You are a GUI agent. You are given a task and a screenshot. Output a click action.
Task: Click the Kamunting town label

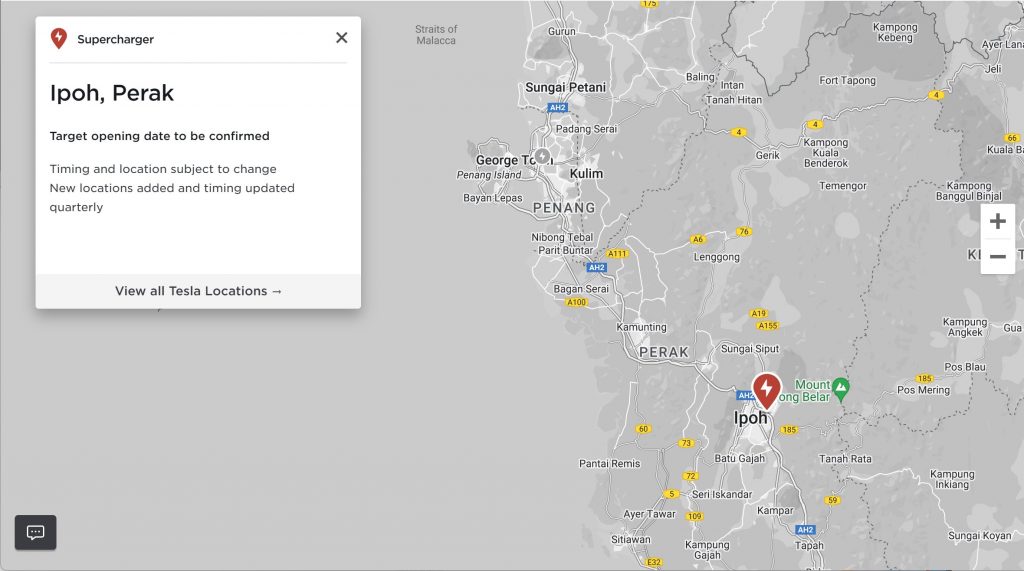click(x=641, y=327)
